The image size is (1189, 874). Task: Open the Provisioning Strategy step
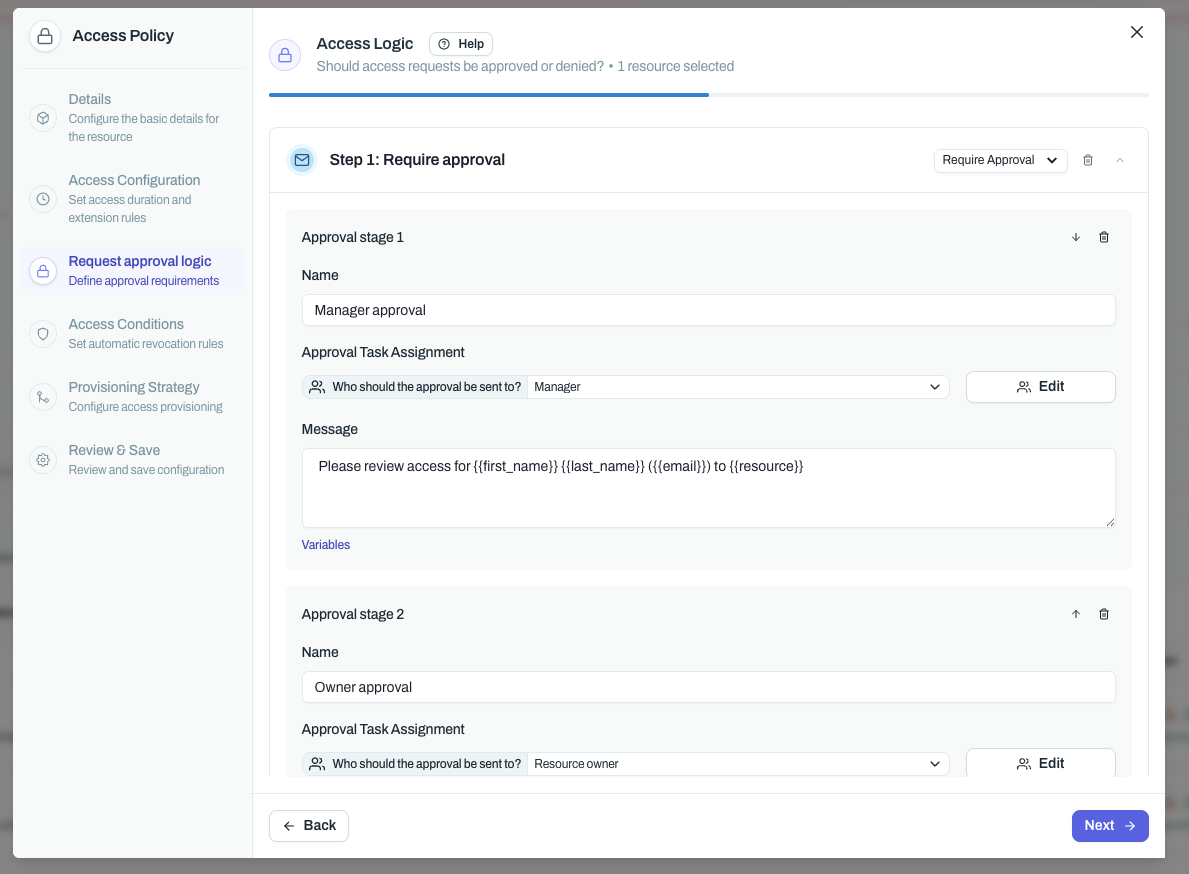pyautogui.click(x=134, y=388)
